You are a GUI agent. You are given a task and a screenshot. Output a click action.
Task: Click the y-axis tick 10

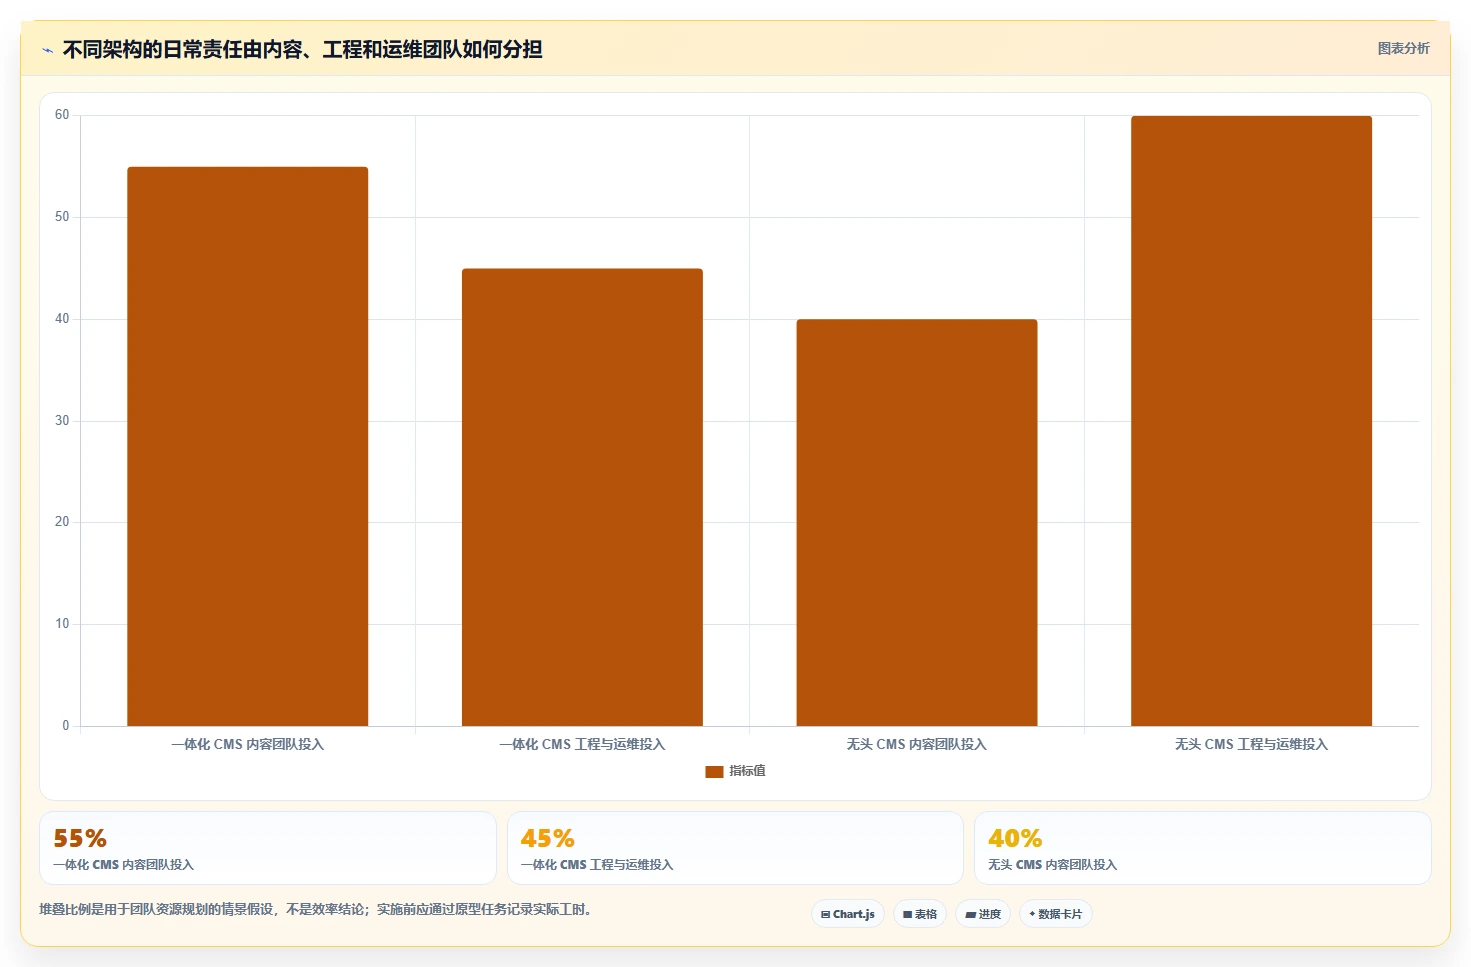click(62, 624)
